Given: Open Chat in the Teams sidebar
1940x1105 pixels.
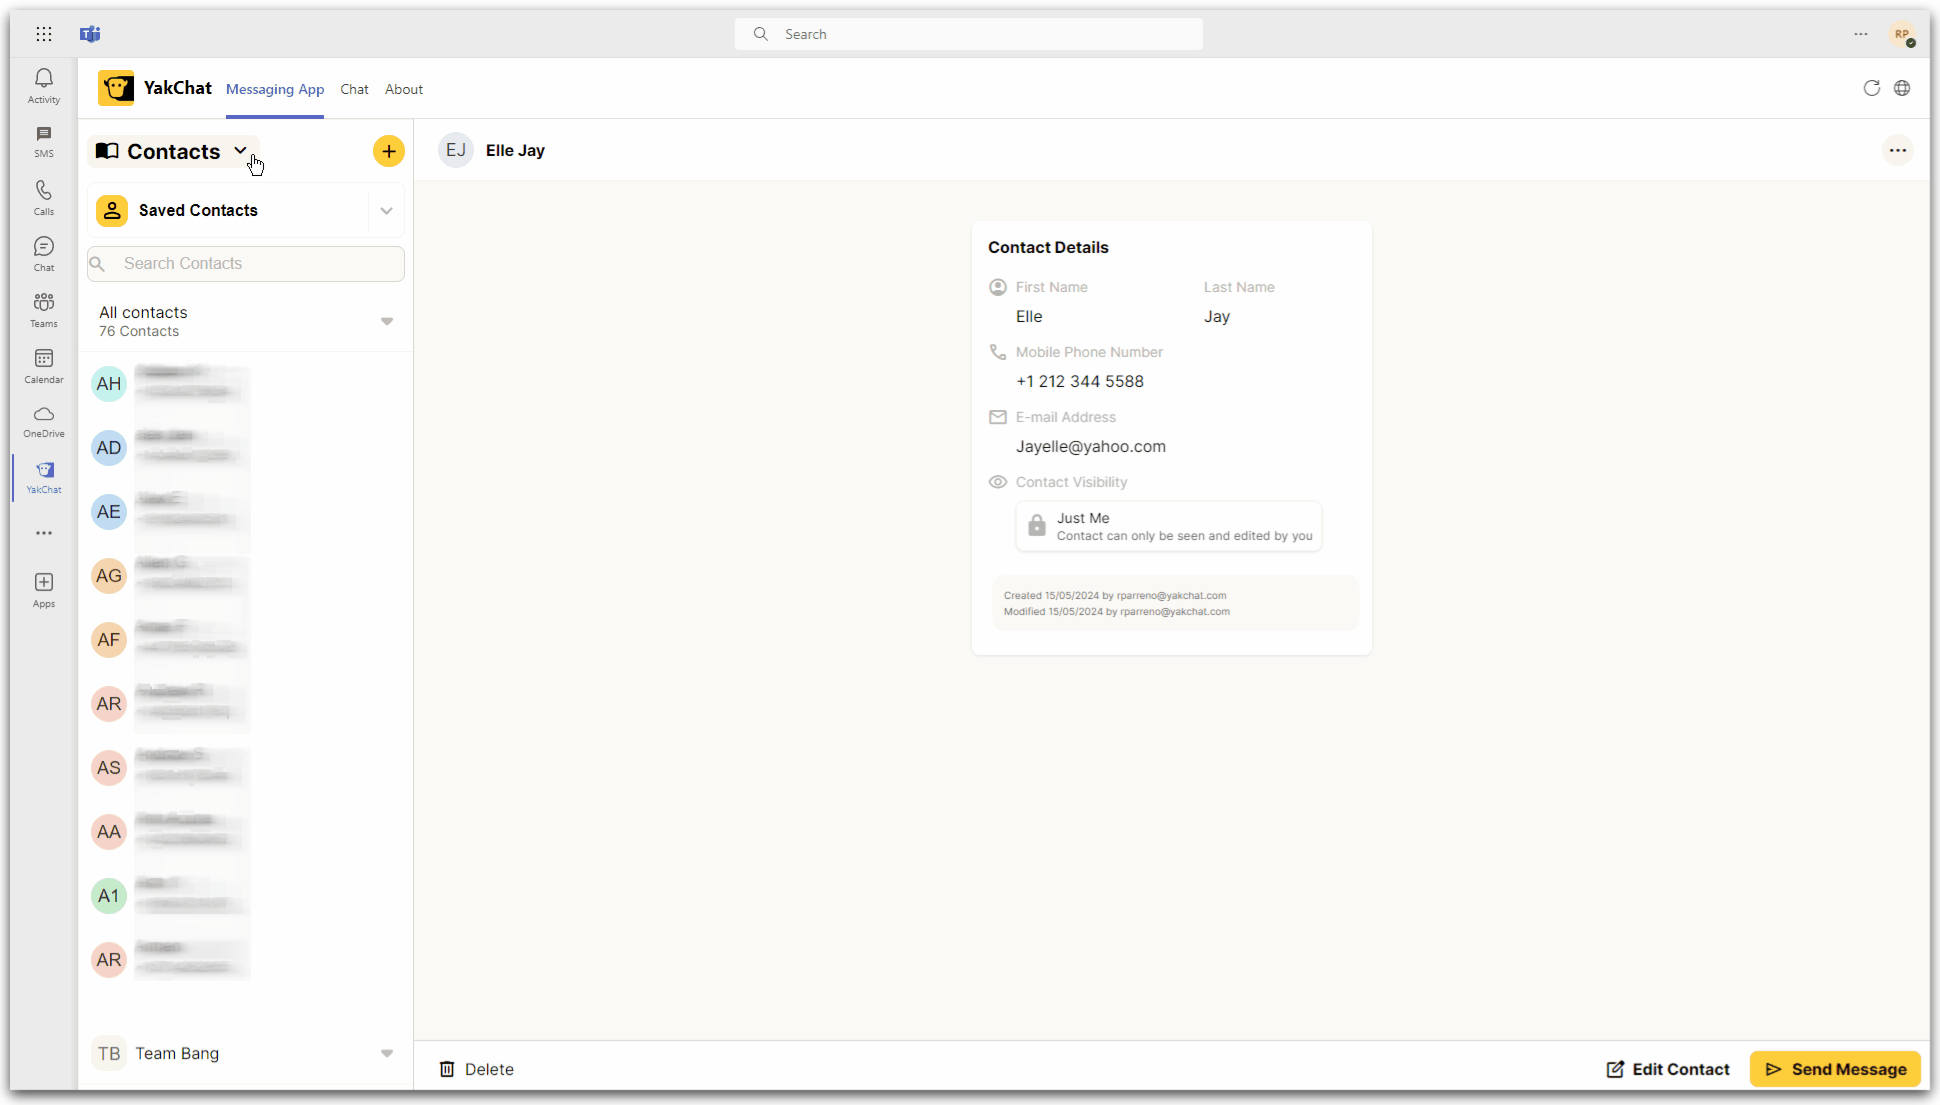Looking at the screenshot, I should [44, 253].
